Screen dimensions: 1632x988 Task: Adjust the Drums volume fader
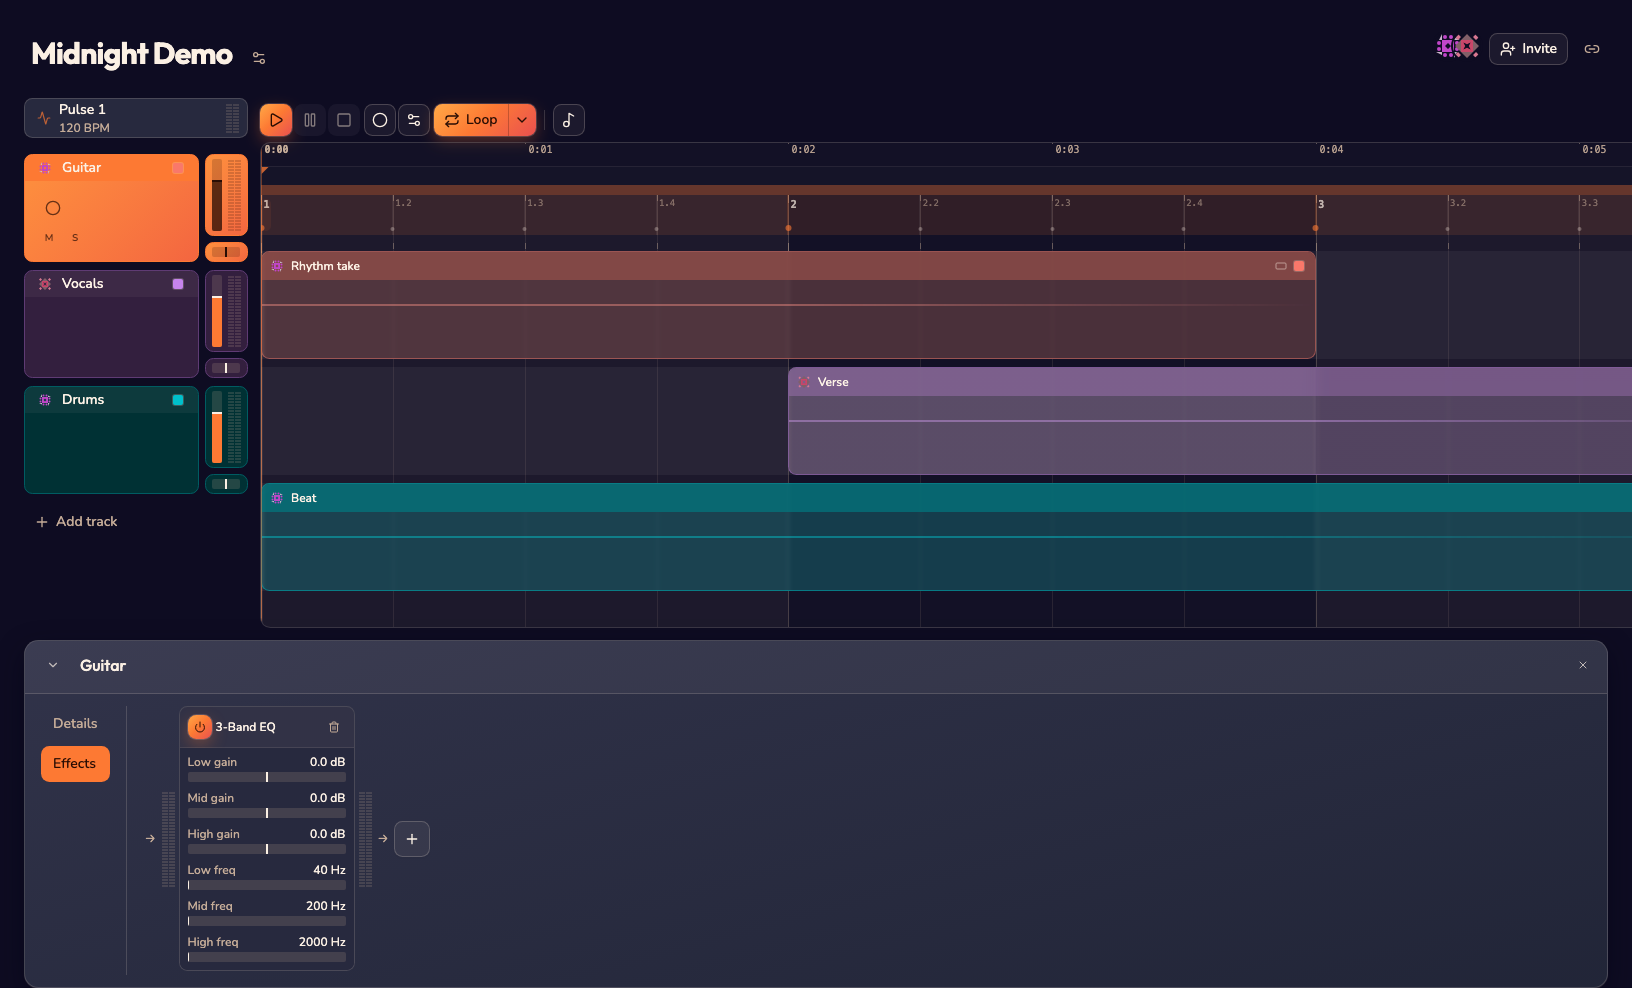click(x=217, y=427)
